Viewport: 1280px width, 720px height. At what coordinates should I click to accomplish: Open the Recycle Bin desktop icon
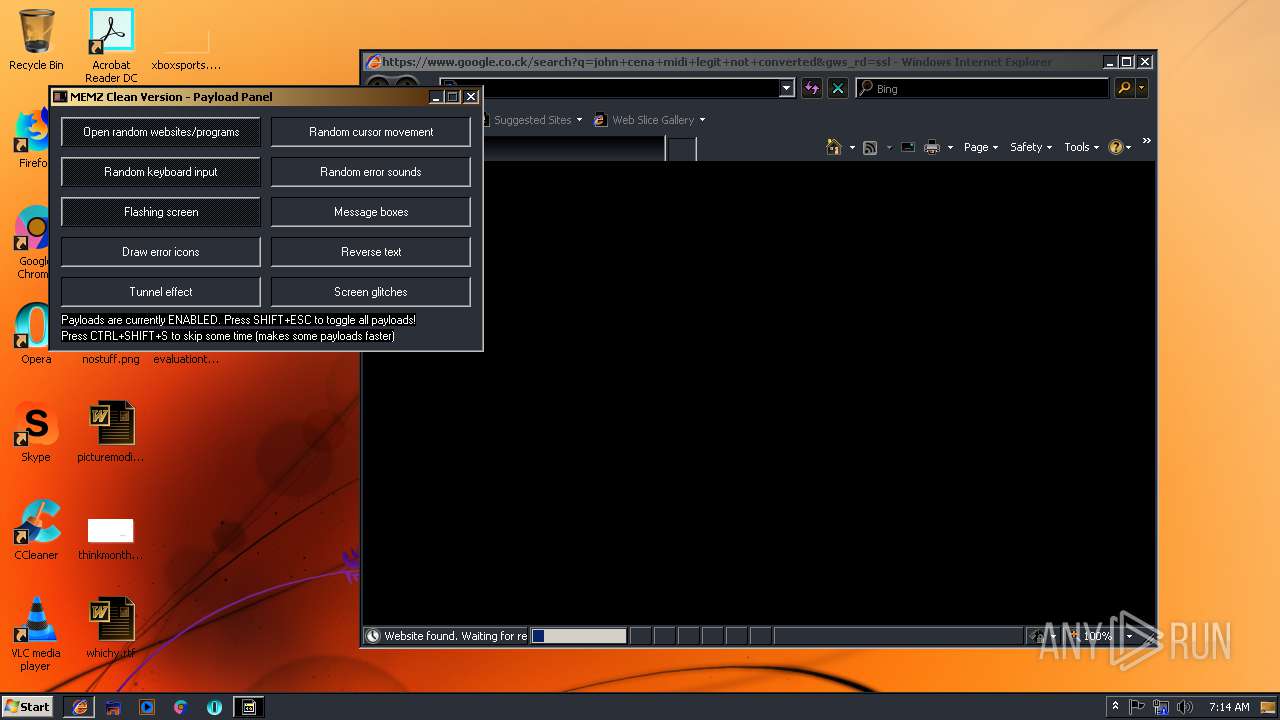tap(36, 40)
